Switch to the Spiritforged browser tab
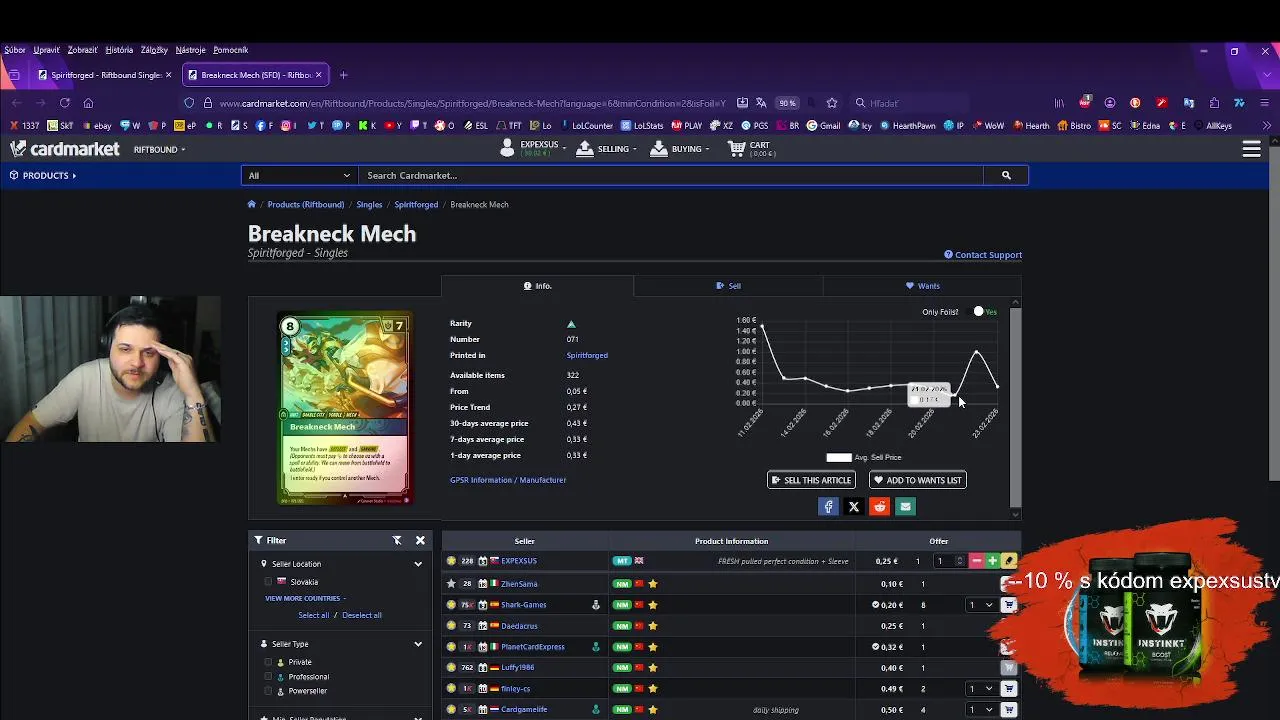The height and width of the screenshot is (720, 1280). click(105, 75)
